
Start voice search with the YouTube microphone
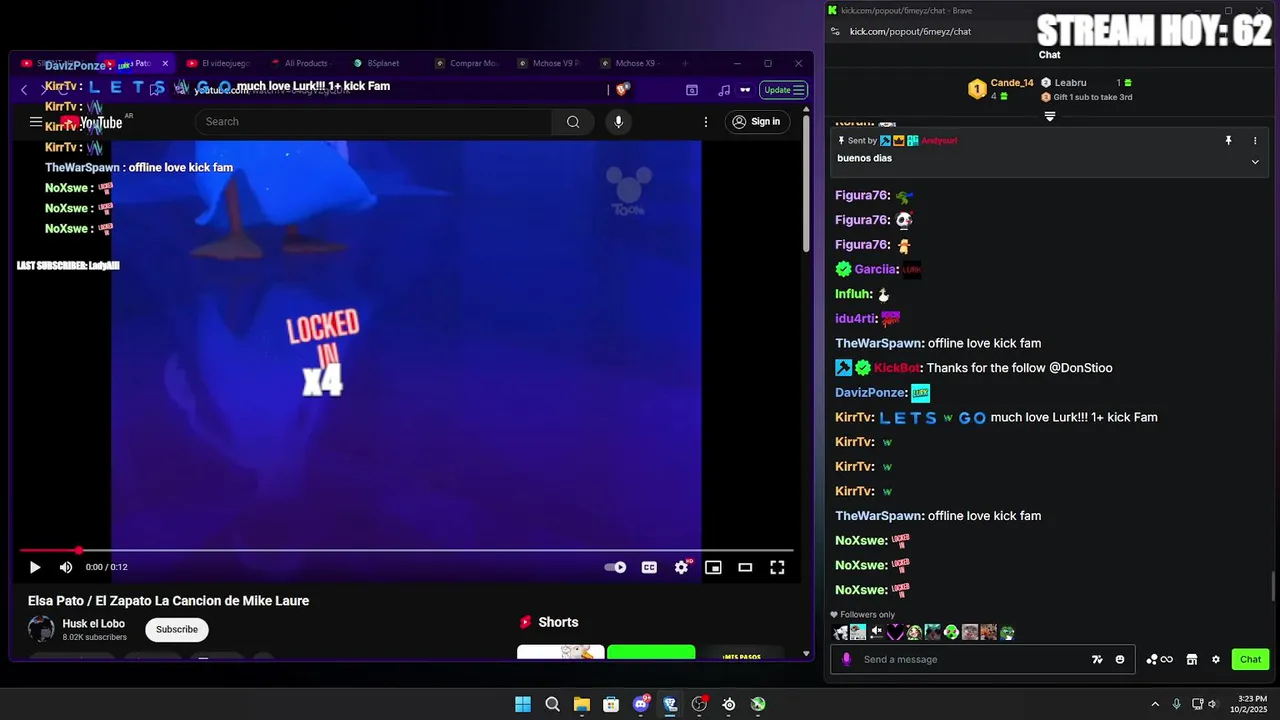click(x=618, y=122)
